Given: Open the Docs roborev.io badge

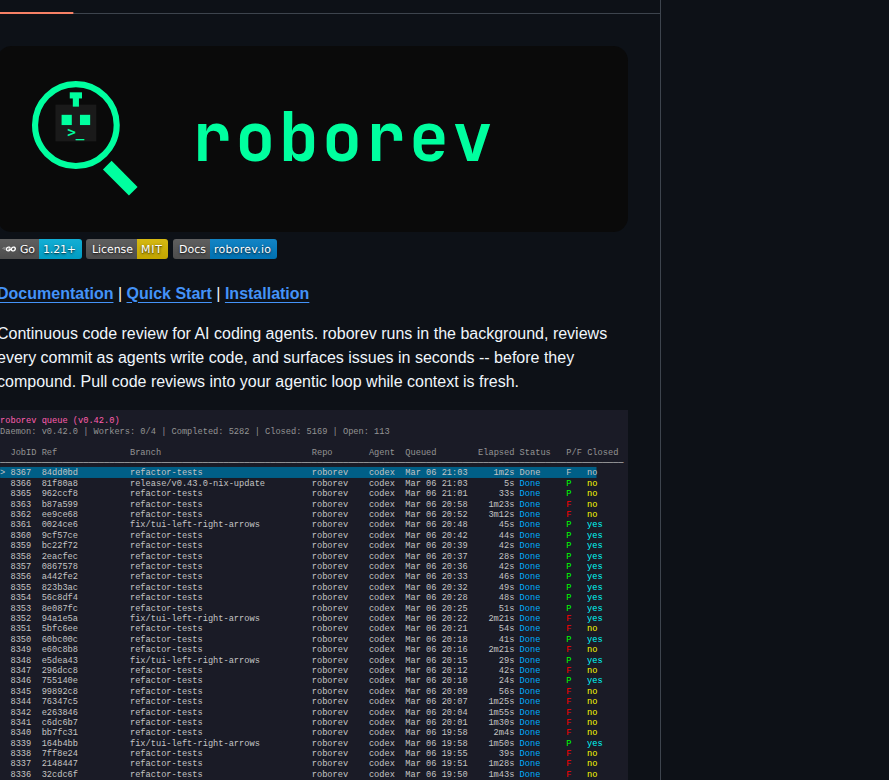Looking at the screenshot, I should [x=225, y=249].
